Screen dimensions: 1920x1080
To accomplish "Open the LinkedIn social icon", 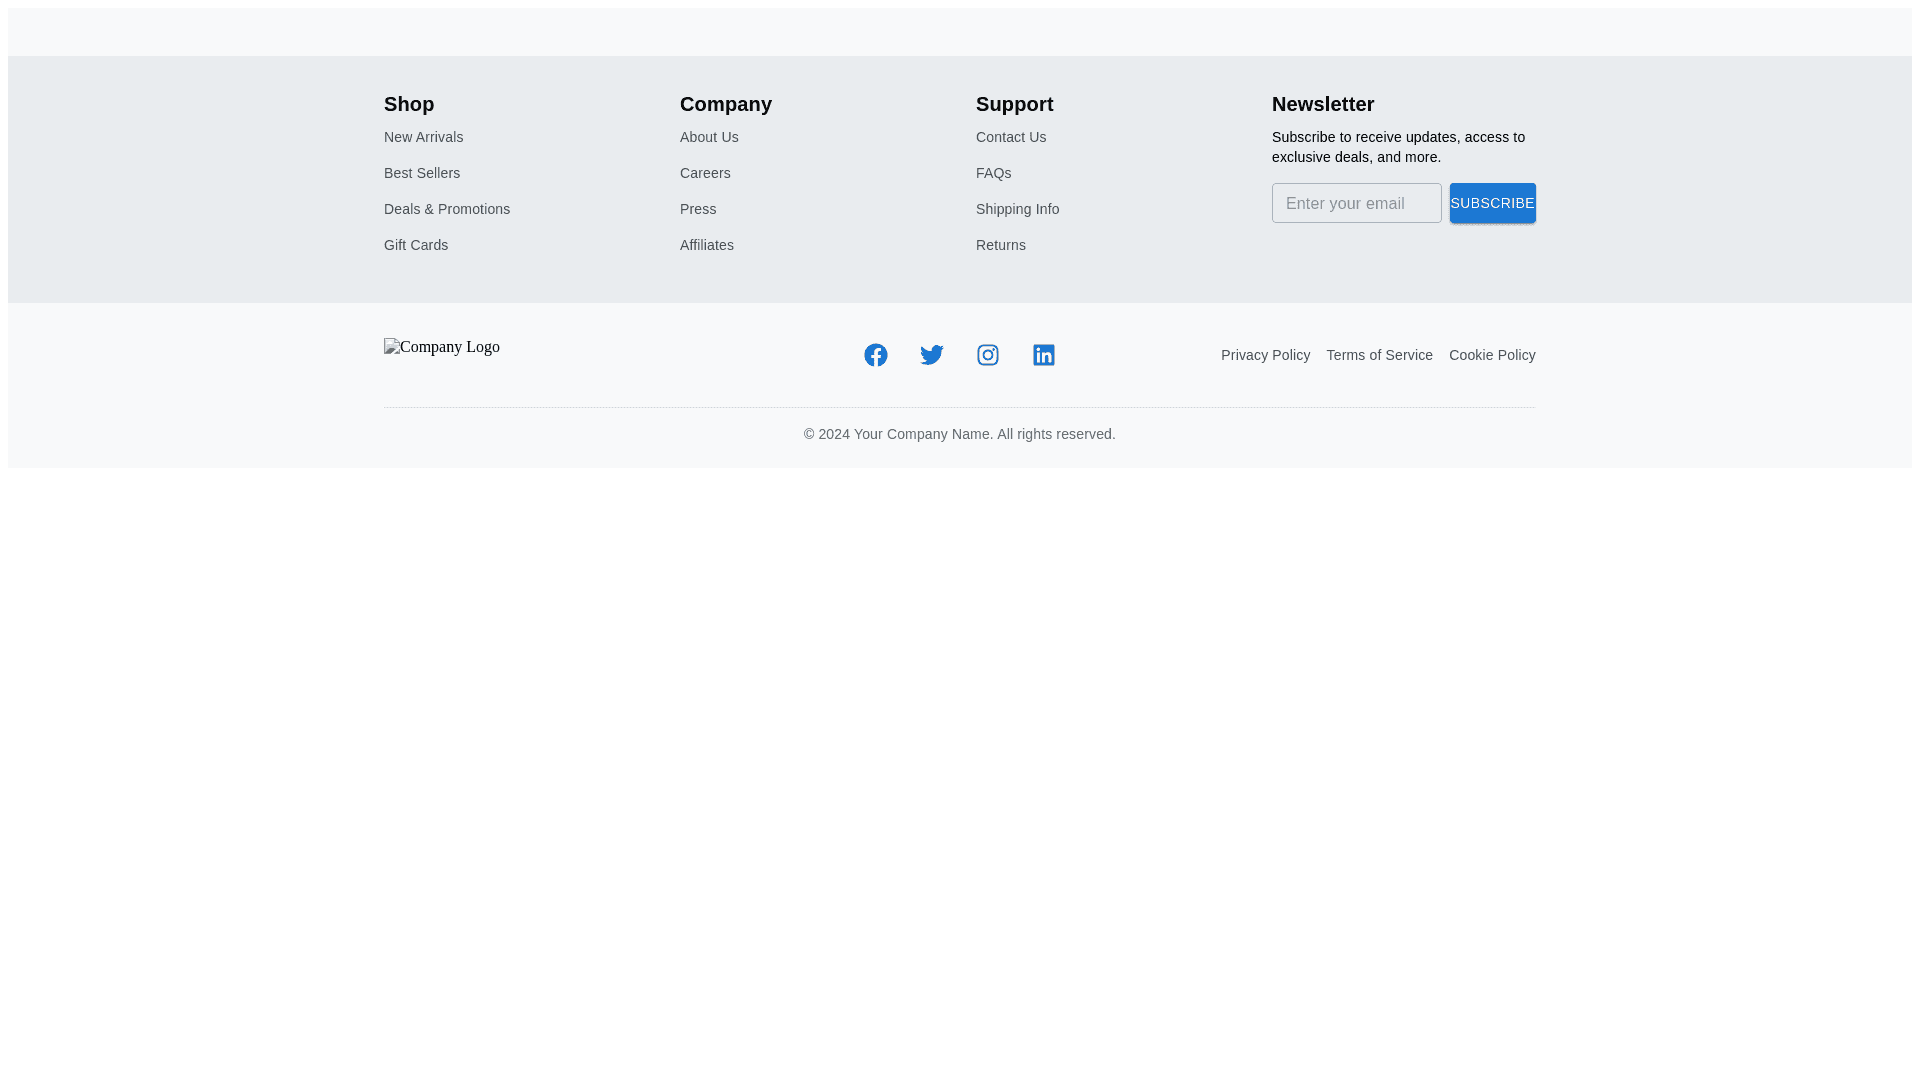I will 1043,355.
